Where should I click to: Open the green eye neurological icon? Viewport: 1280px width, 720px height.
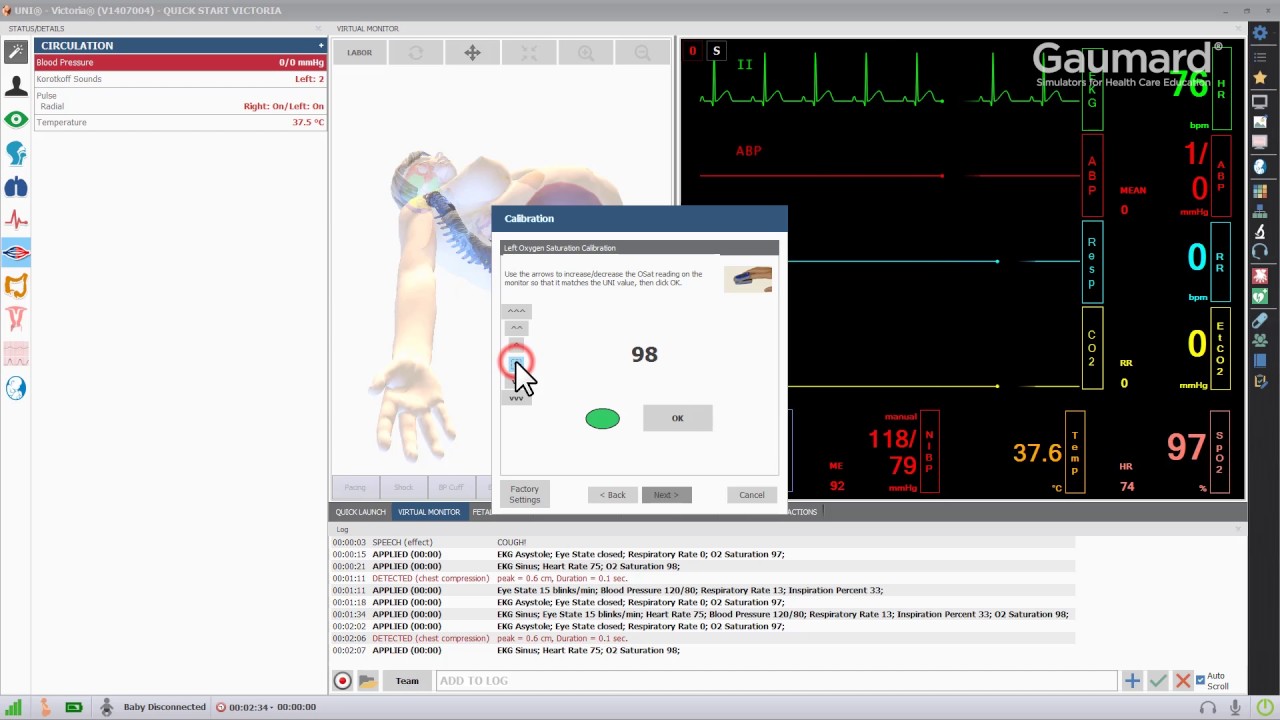16,119
